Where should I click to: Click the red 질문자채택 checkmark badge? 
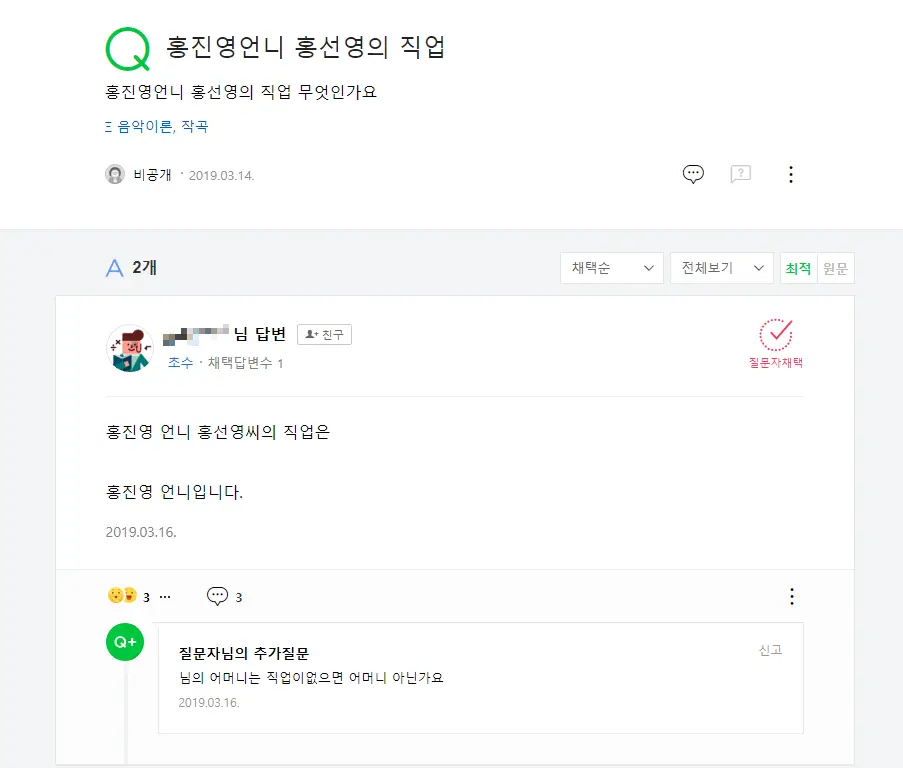pos(775,342)
